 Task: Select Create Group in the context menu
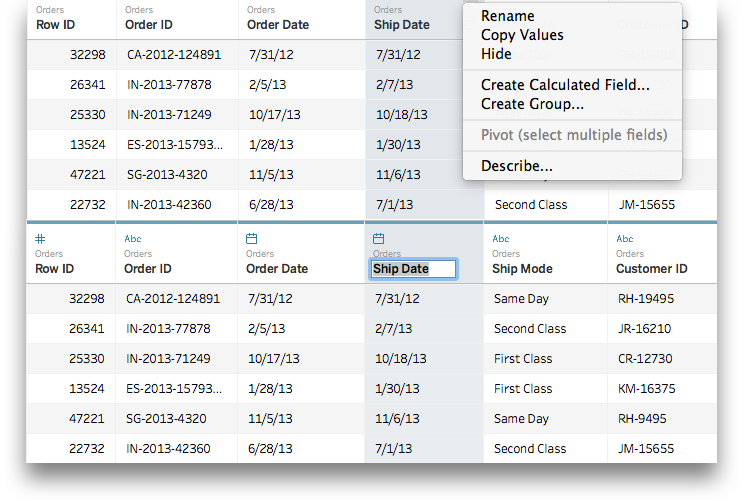click(x=532, y=104)
